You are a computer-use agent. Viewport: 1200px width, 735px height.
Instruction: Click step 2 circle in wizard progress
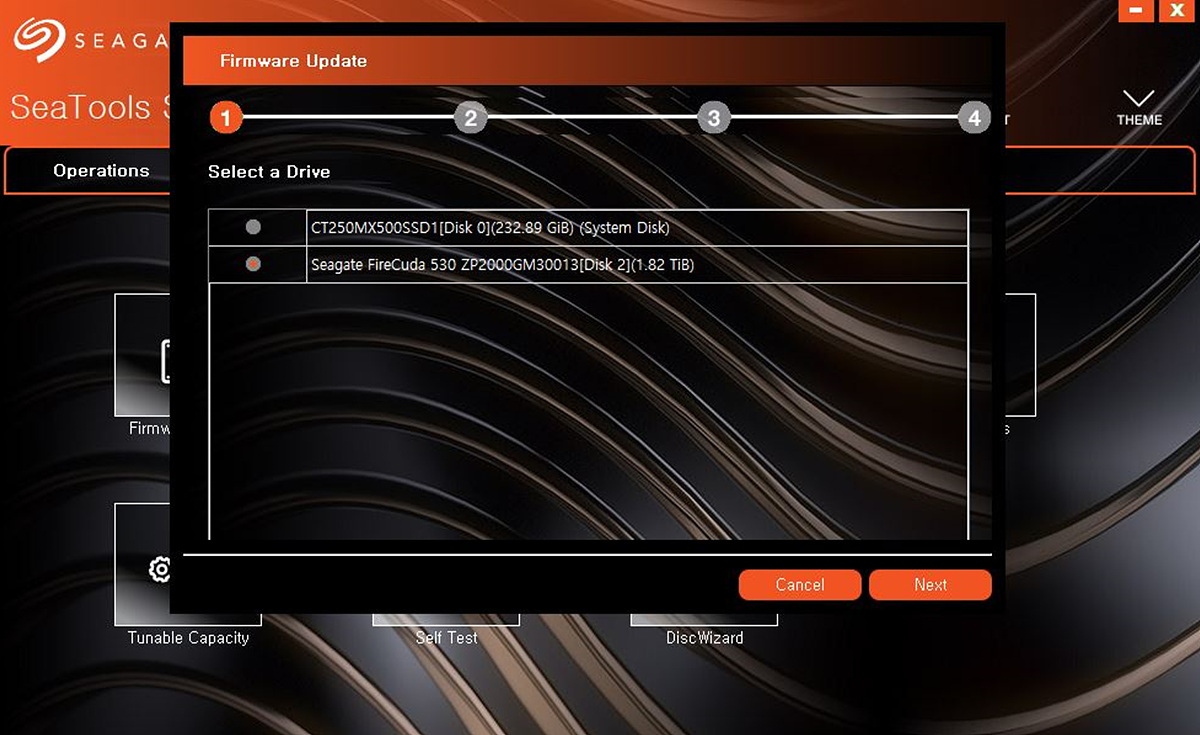tap(470, 118)
